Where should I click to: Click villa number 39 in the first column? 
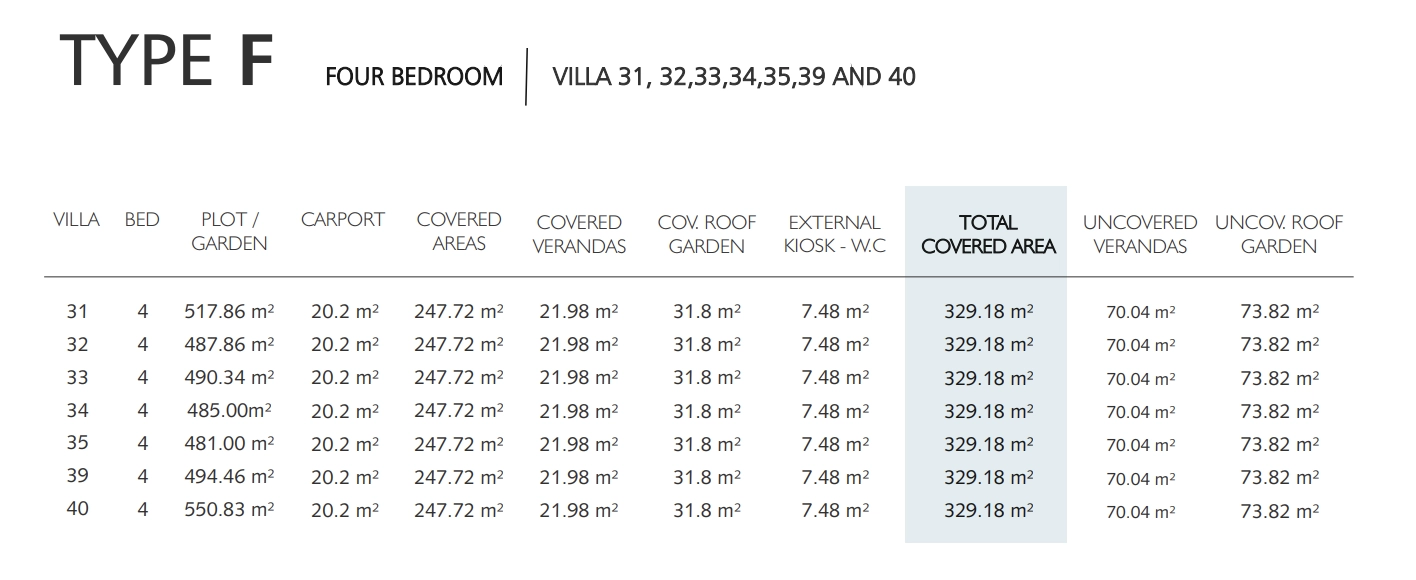click(x=77, y=476)
